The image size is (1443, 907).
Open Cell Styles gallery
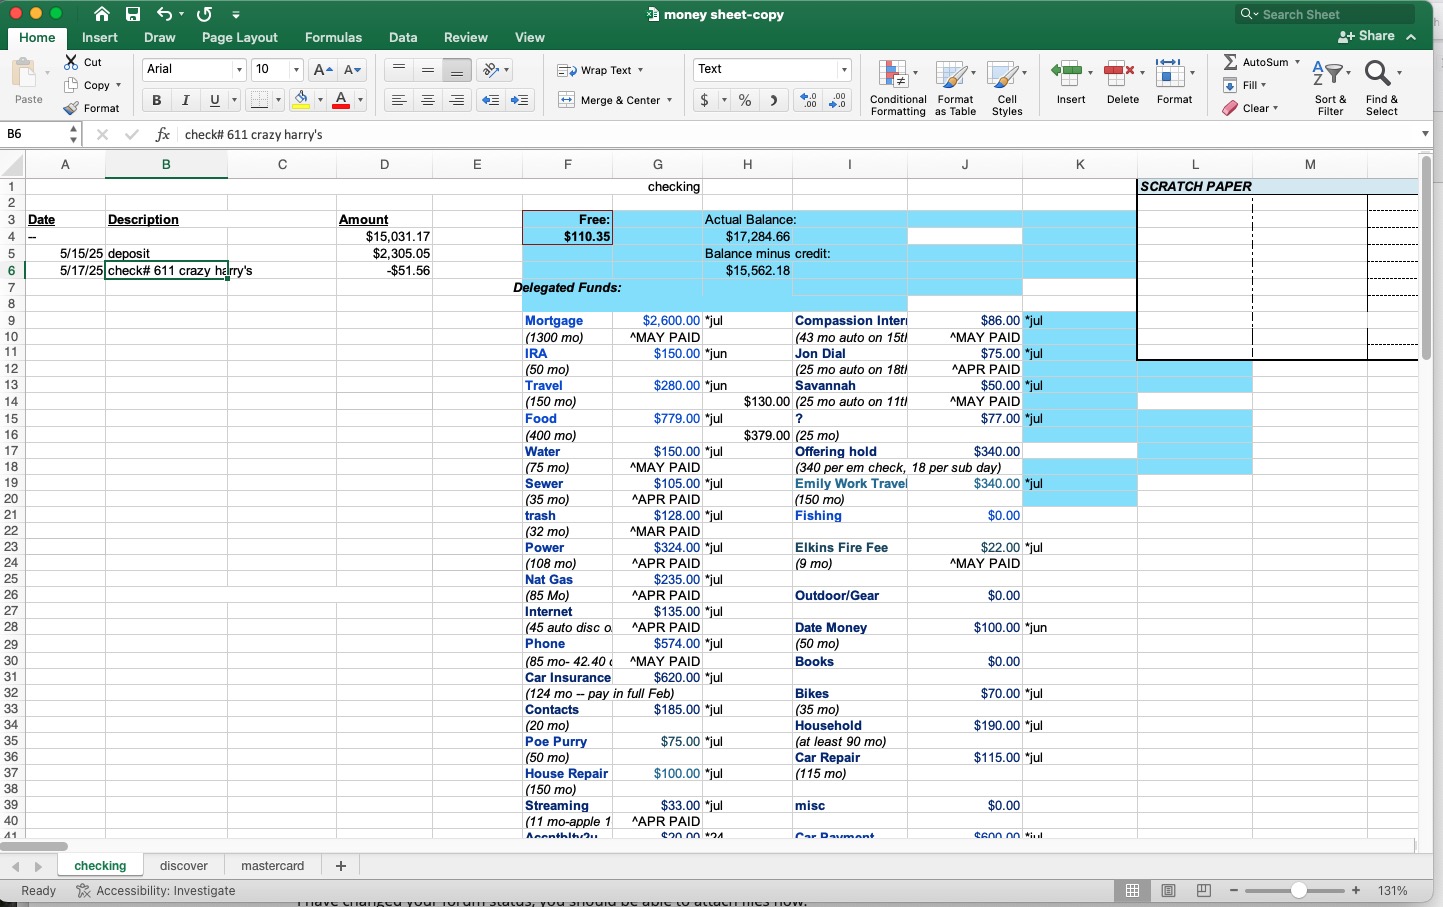(x=1007, y=88)
